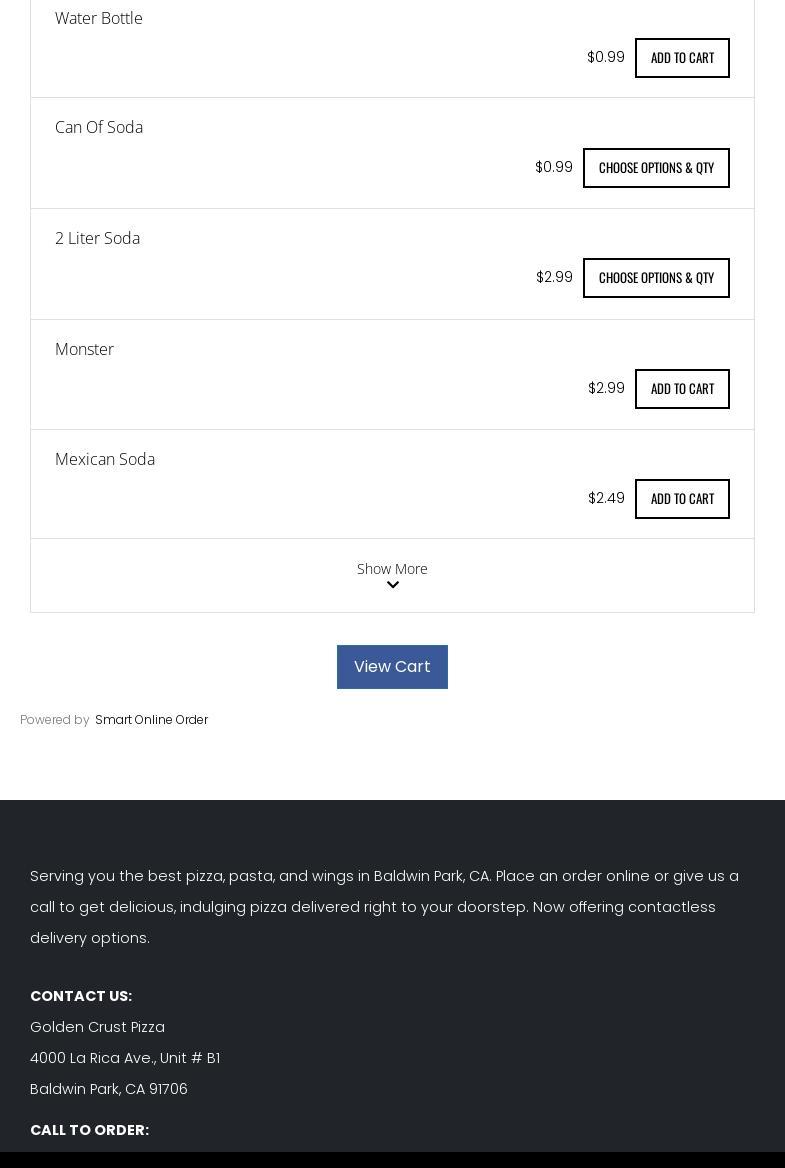Add the Water Bottle to cart
The height and width of the screenshot is (1168, 785).
[x=682, y=58]
